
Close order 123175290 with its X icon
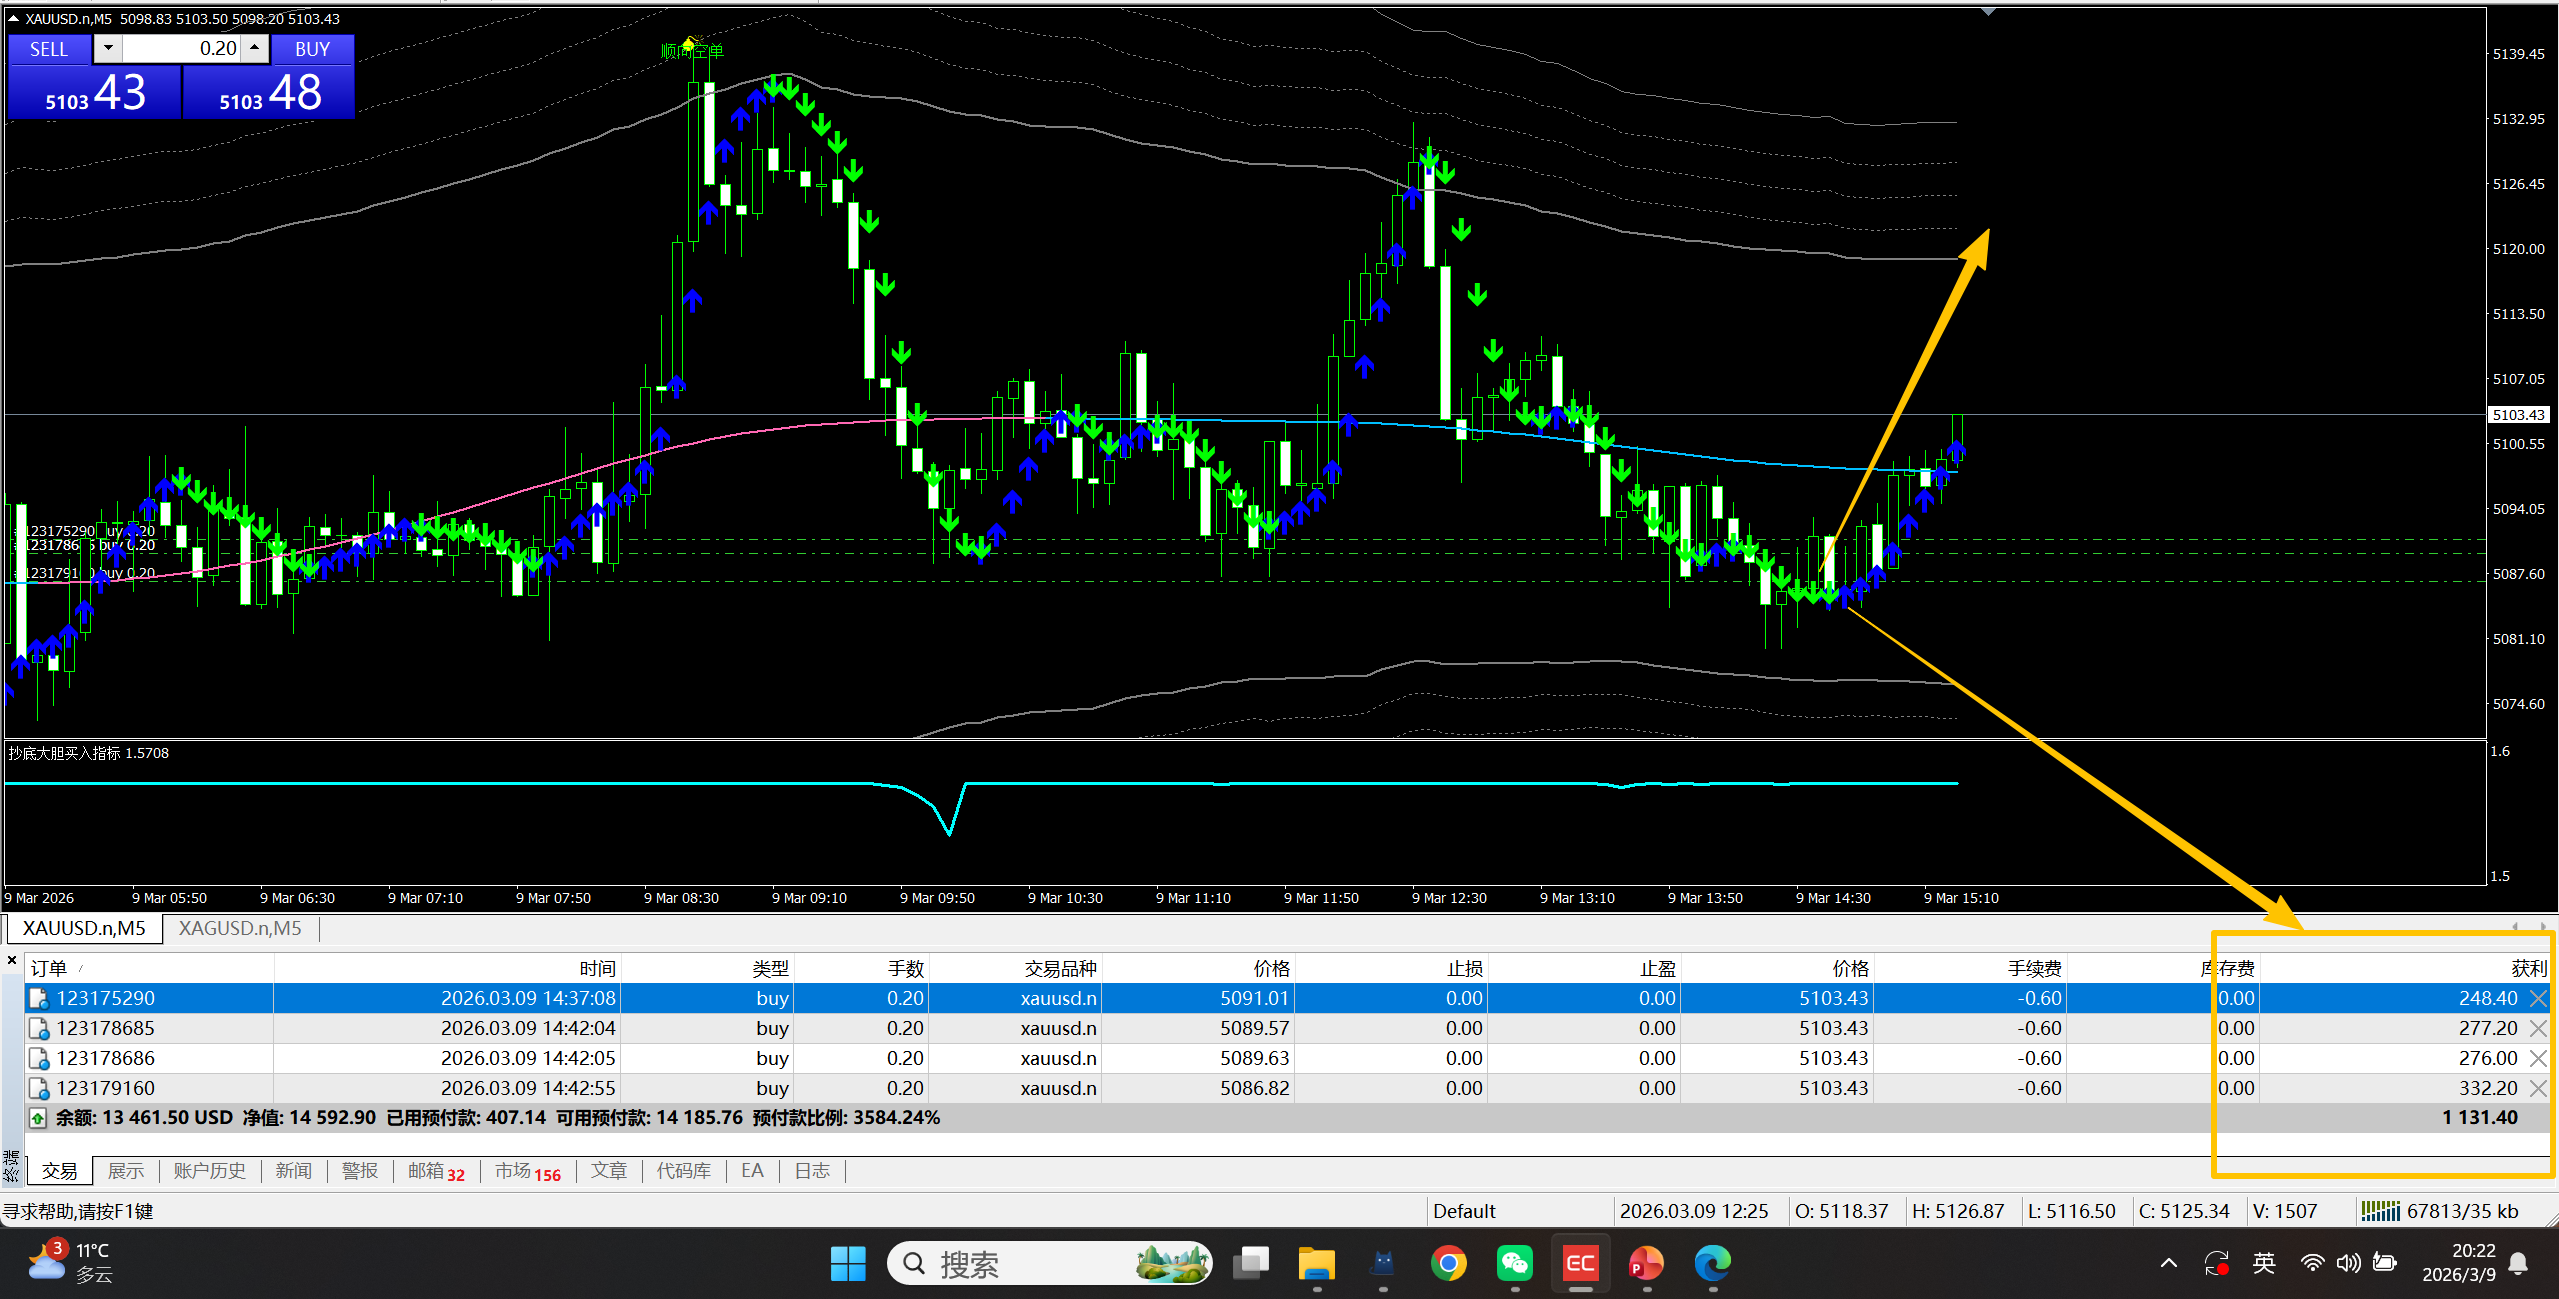click(2537, 998)
